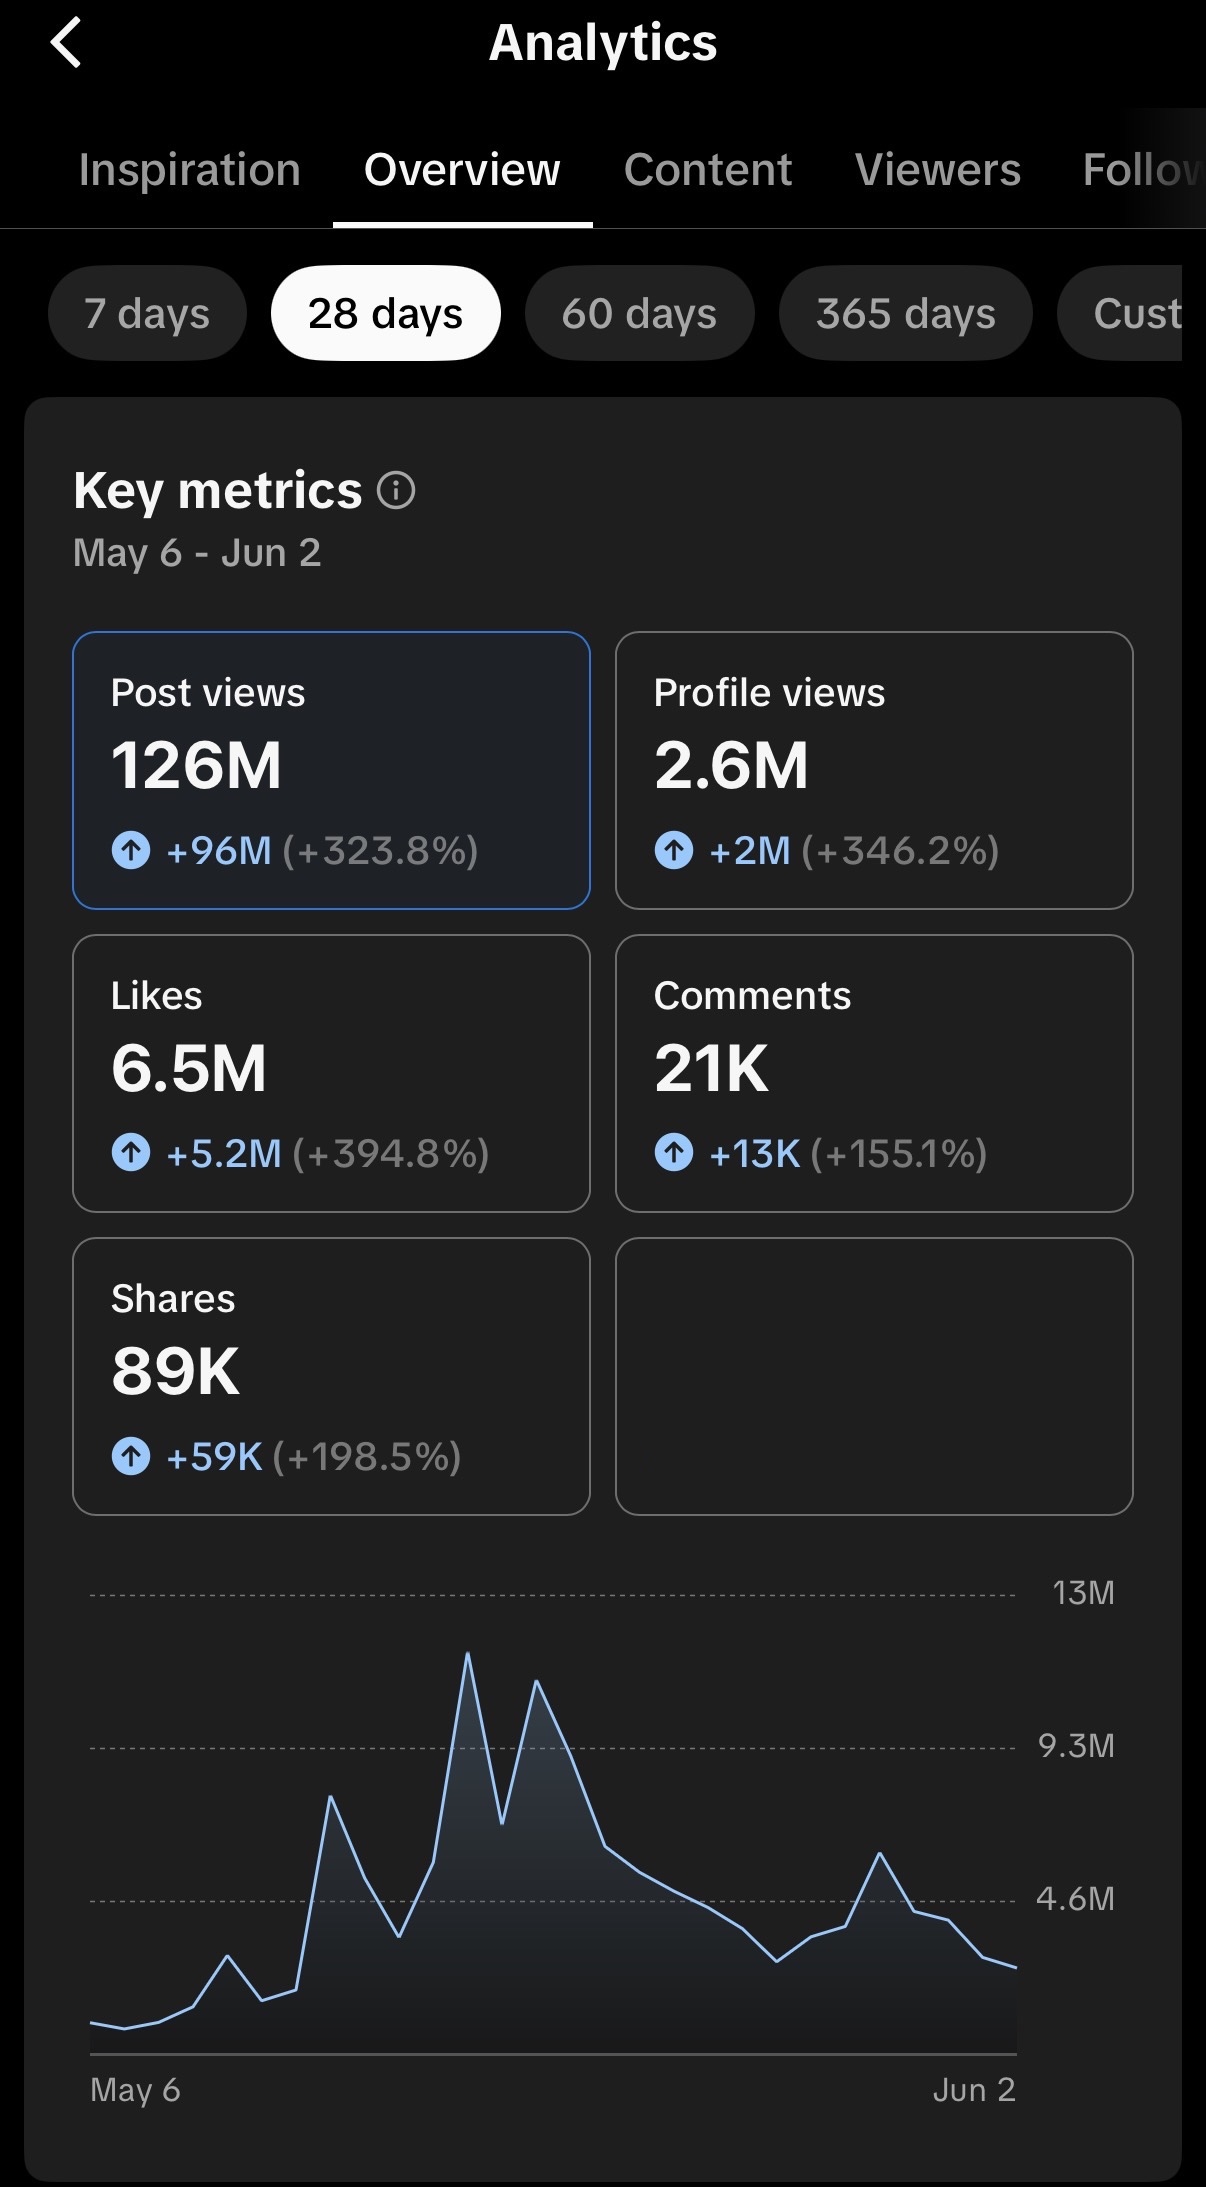Tap the May 6 - Jun 2 date range text
The image size is (1206, 2187).
click(197, 553)
